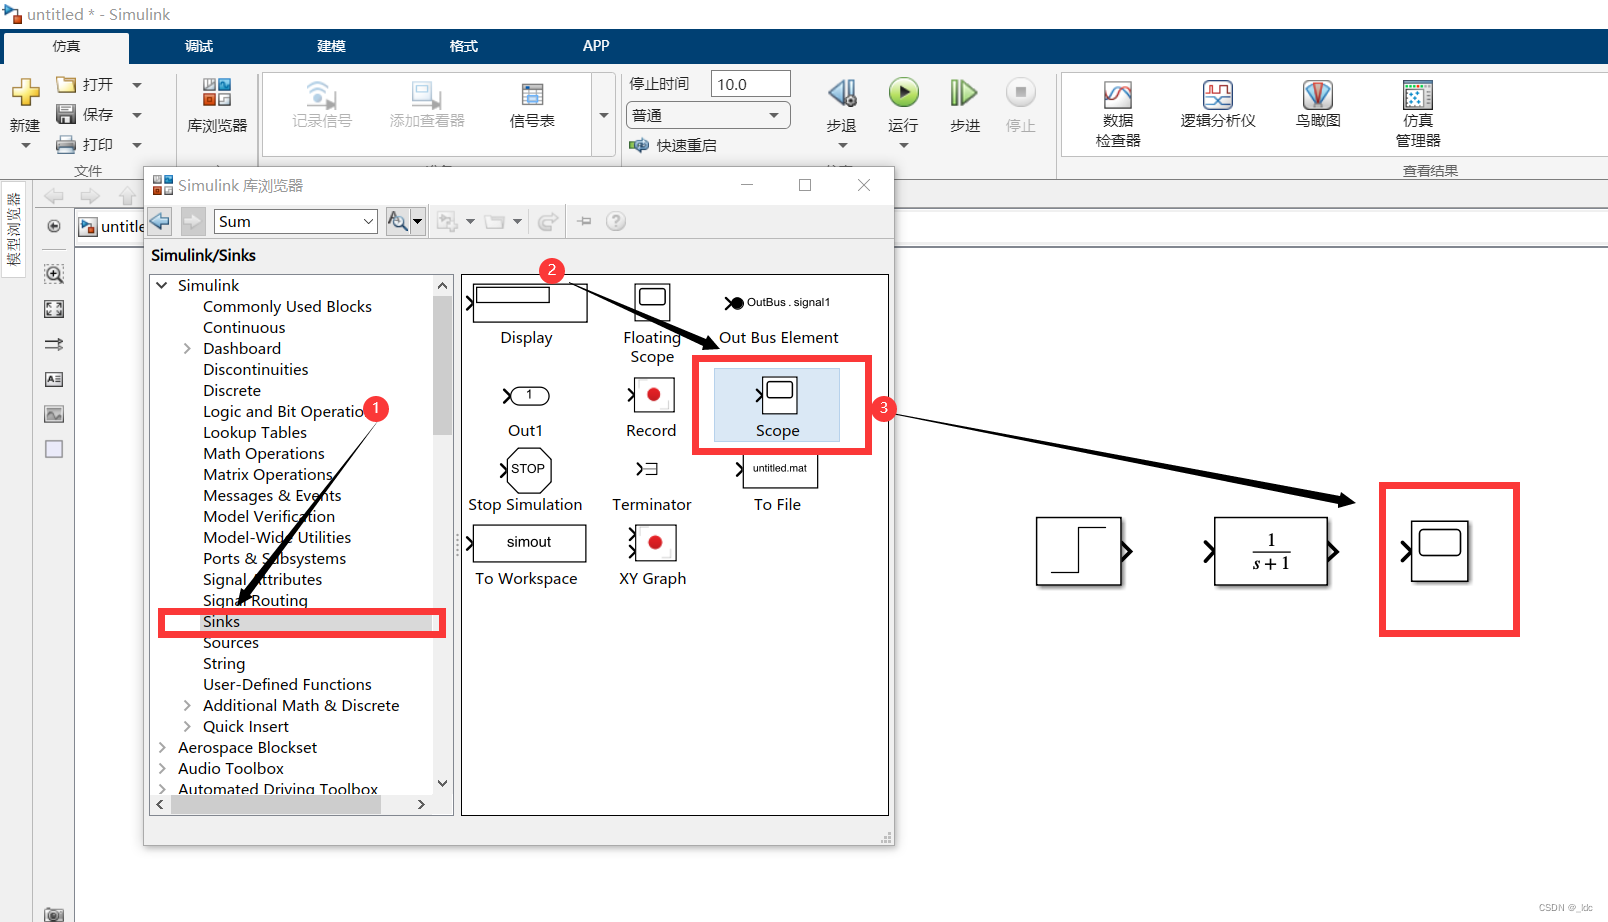
Task: Open the Sum search combo dropdown
Action: tap(368, 221)
